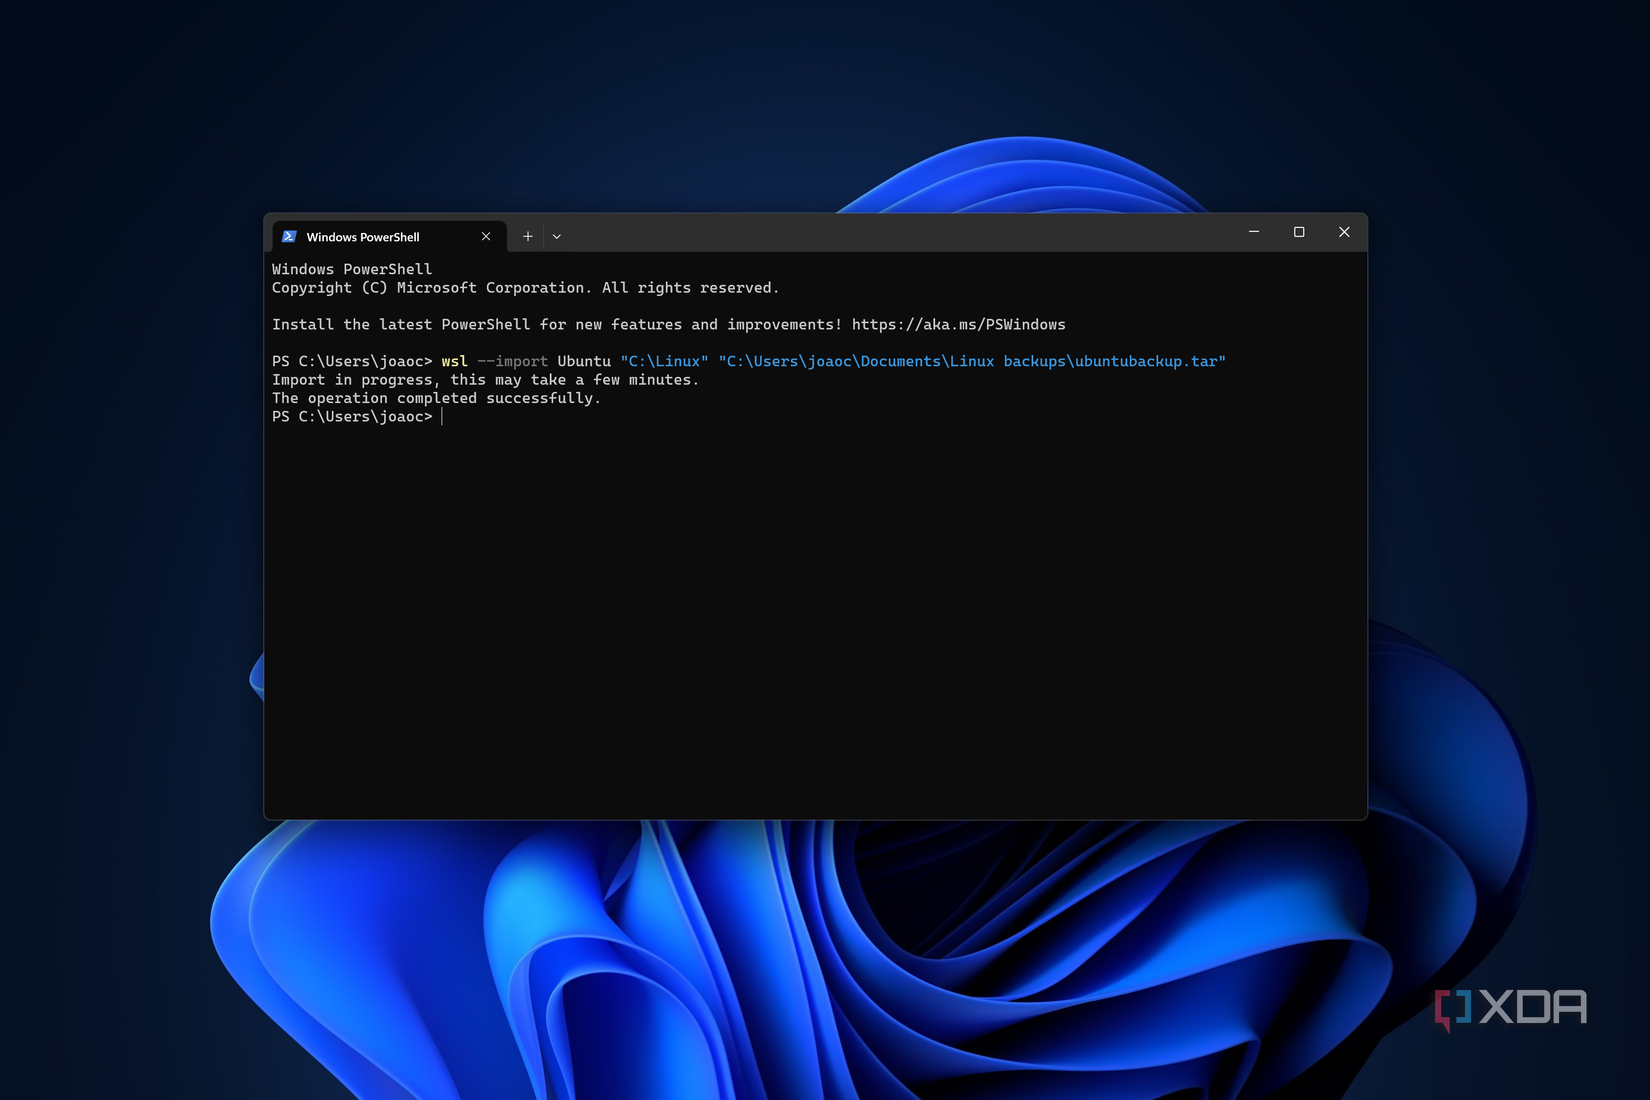Click the Microsoft copyright line
Screen dimensions: 1650x1100
524,287
